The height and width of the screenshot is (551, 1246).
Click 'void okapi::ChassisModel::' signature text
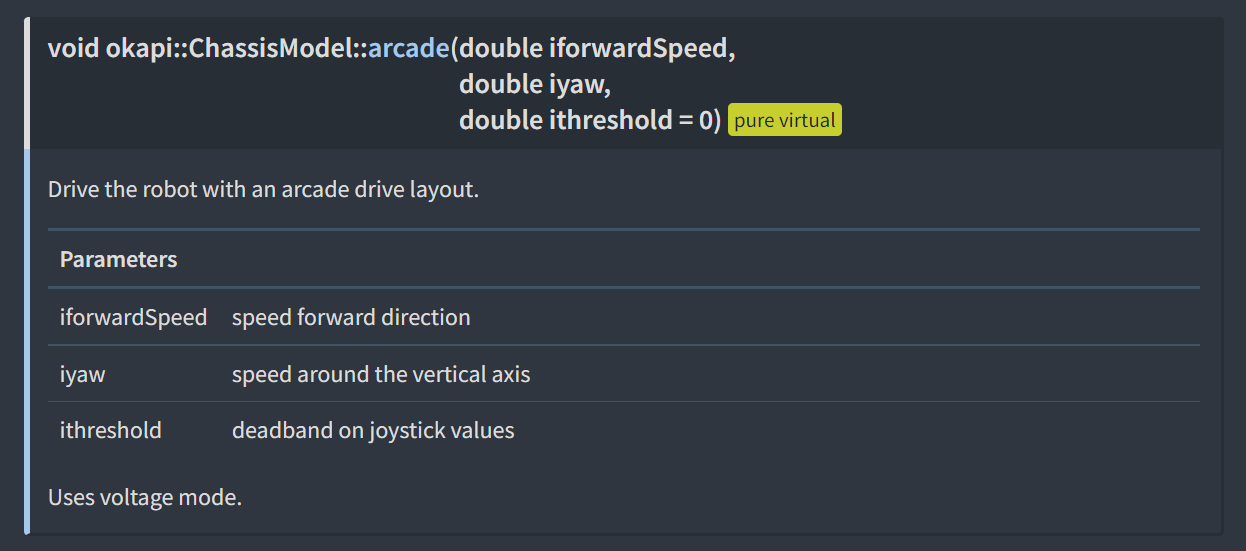[208, 49]
